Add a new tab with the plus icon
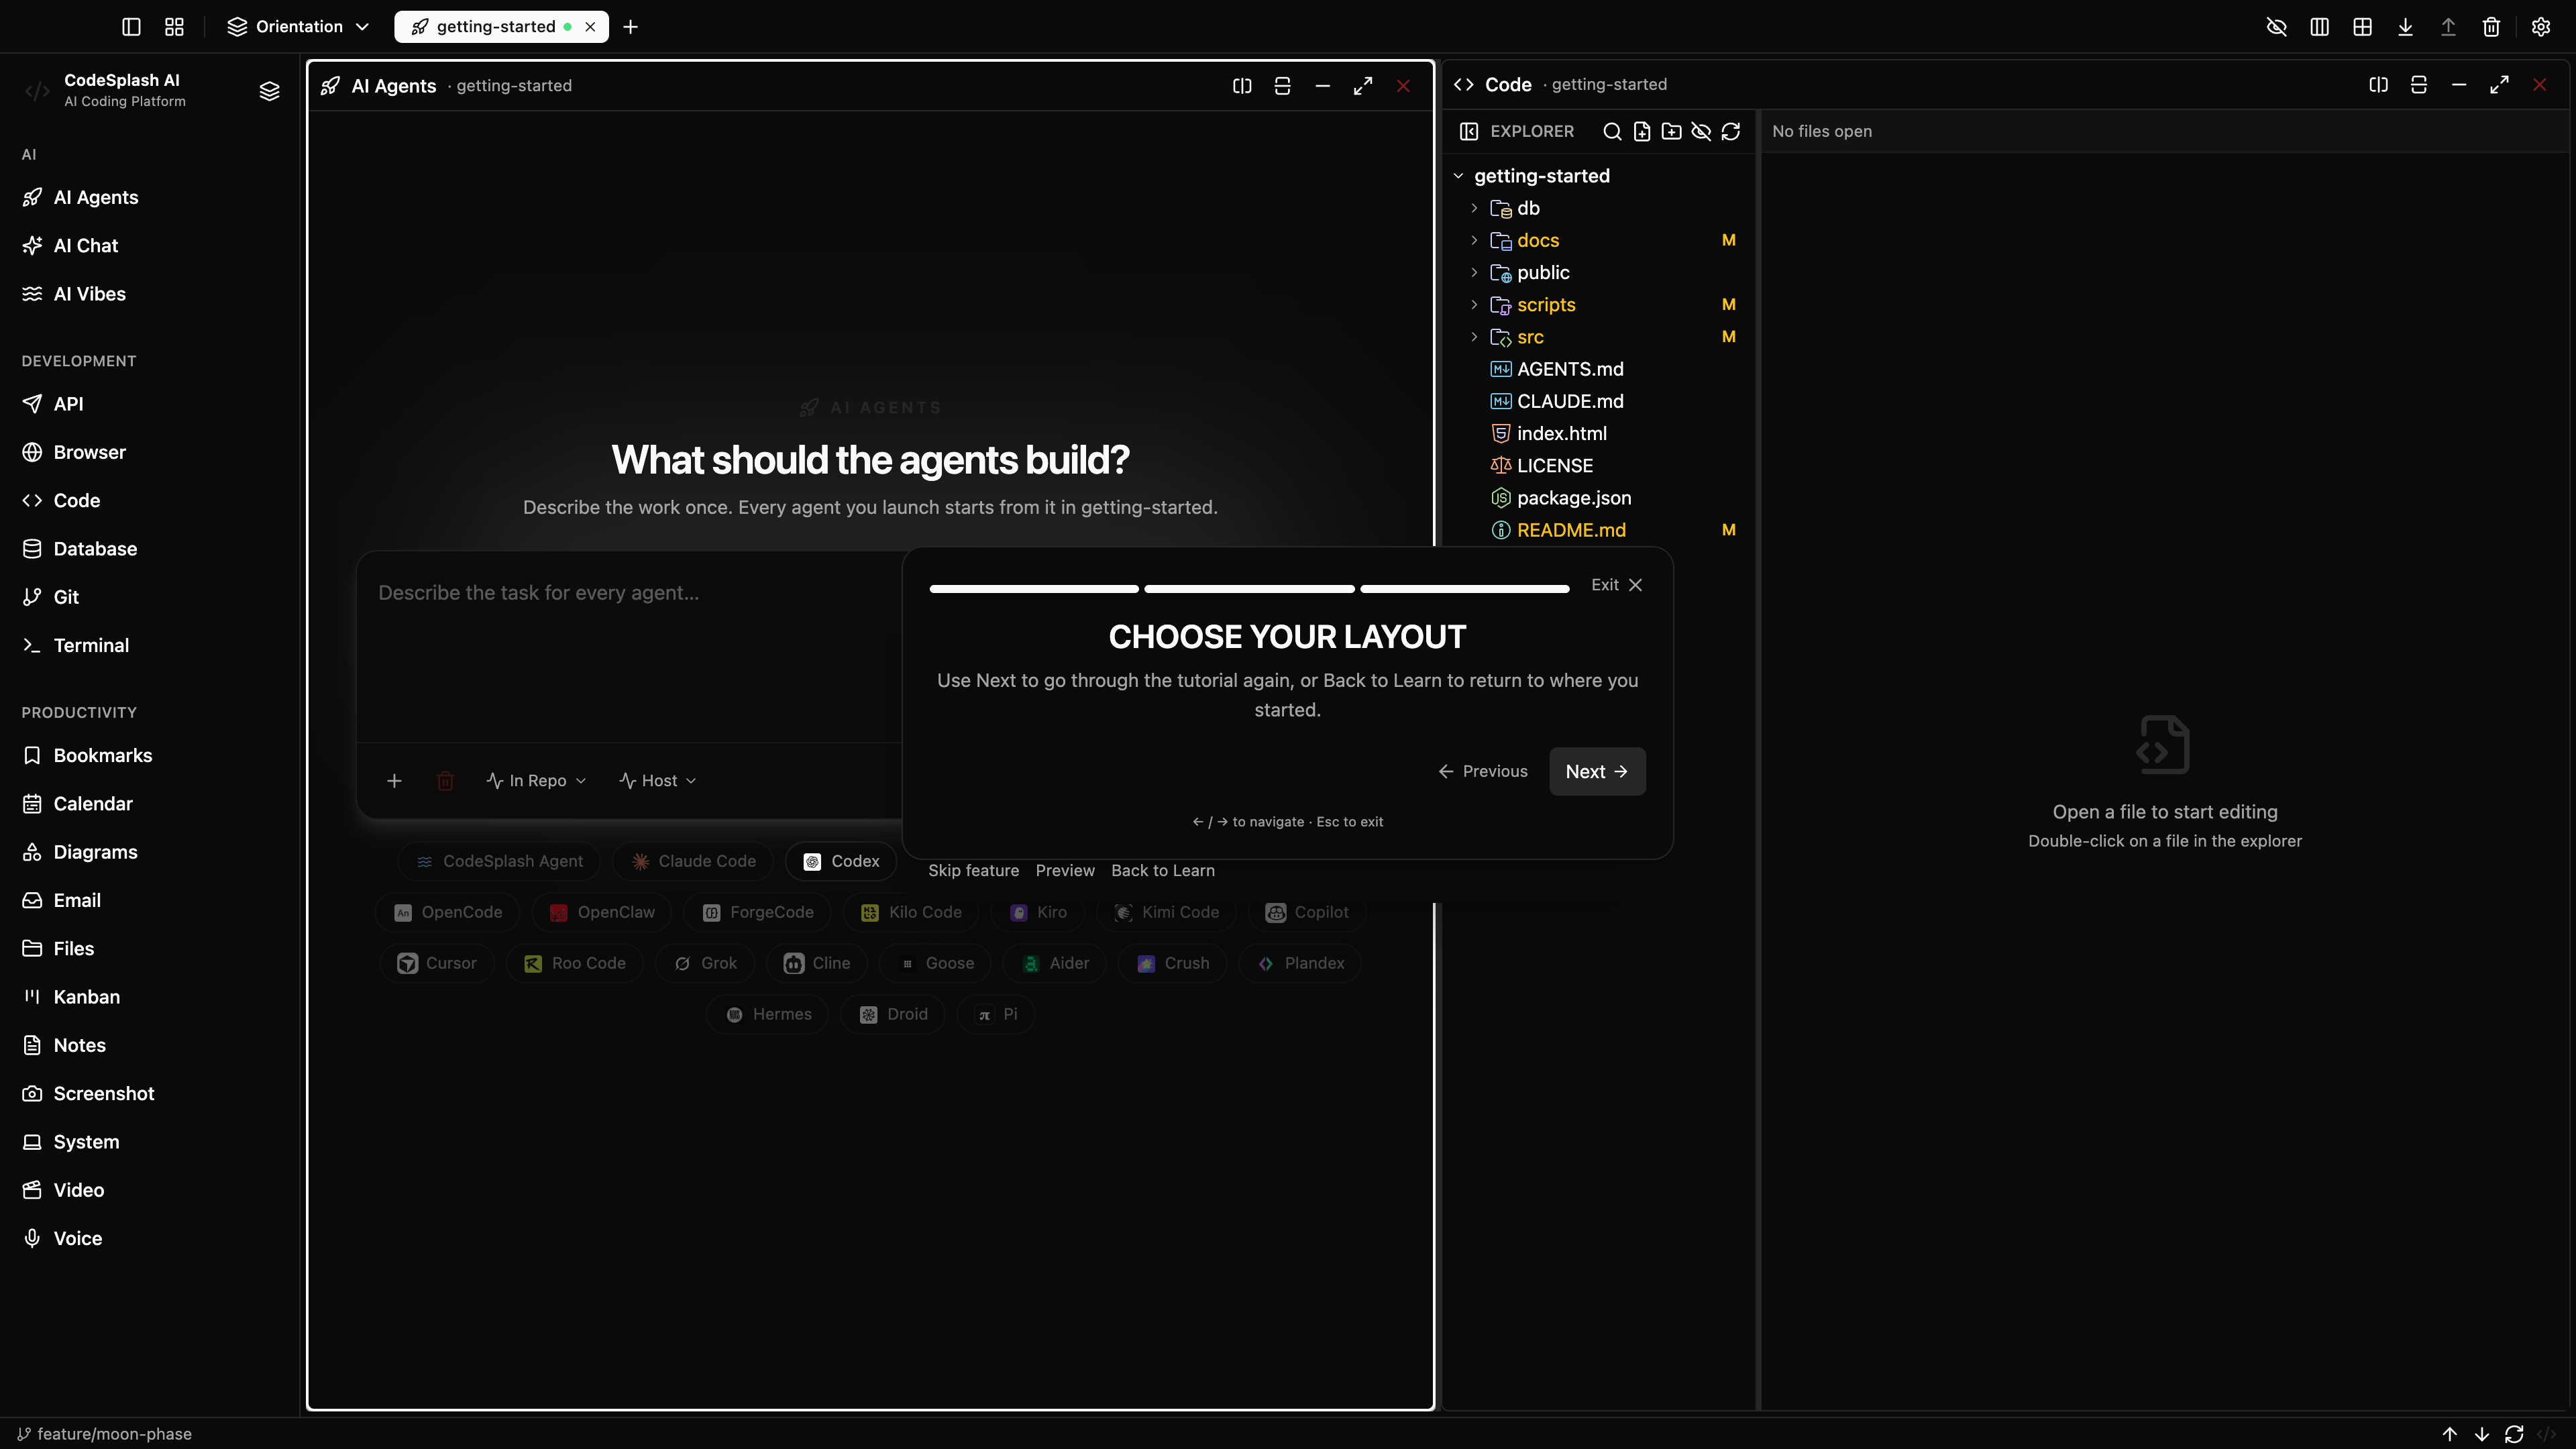The height and width of the screenshot is (1449, 2576). click(630, 27)
